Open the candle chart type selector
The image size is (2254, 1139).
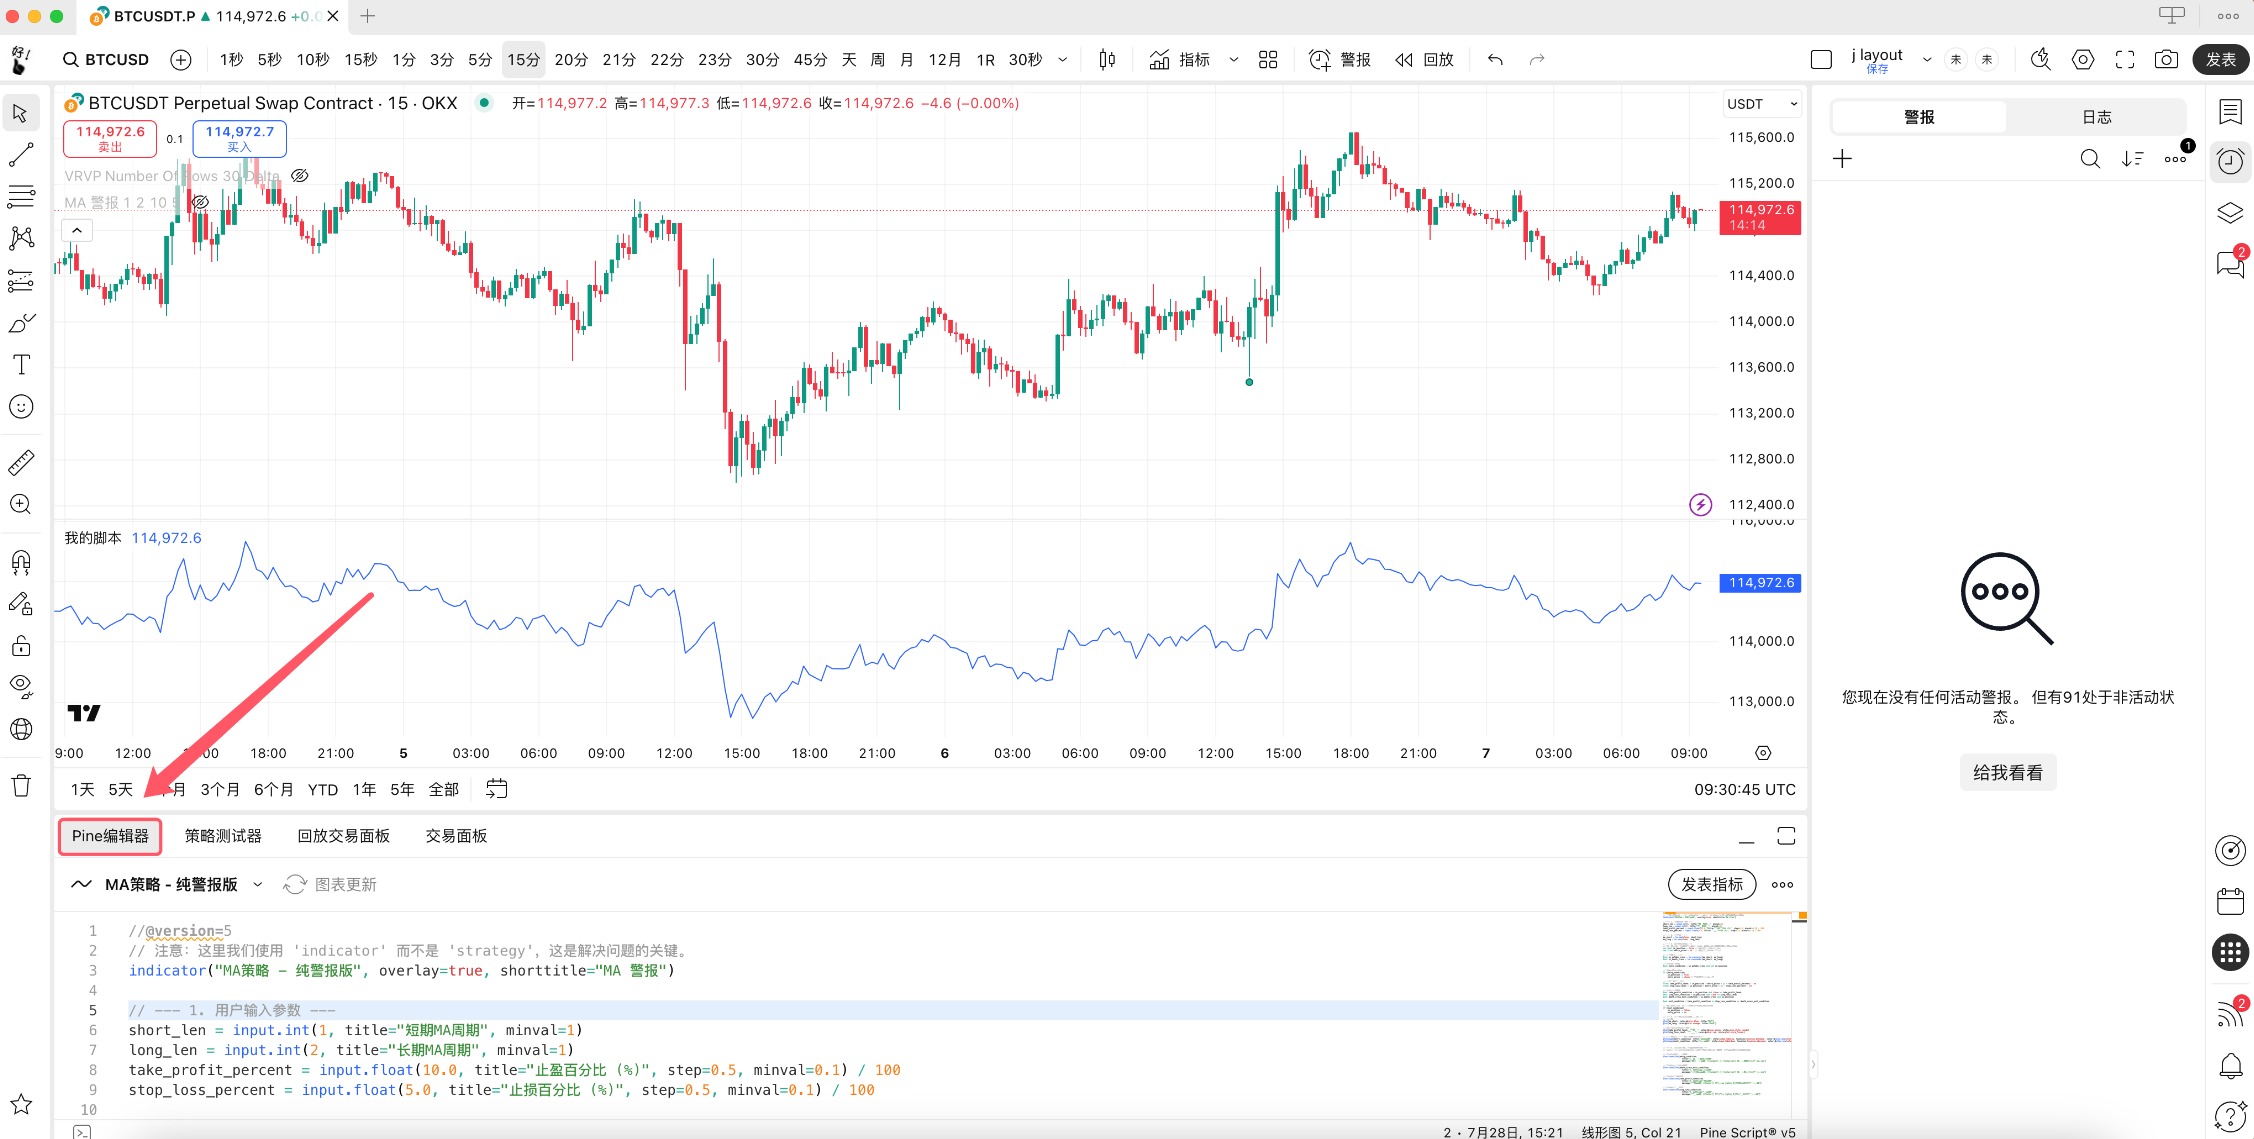1107,60
